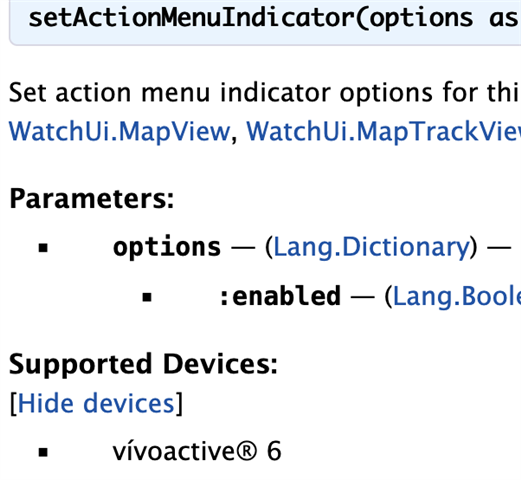Select the Supported Devices: heading
The image size is (521, 480).
tap(143, 364)
